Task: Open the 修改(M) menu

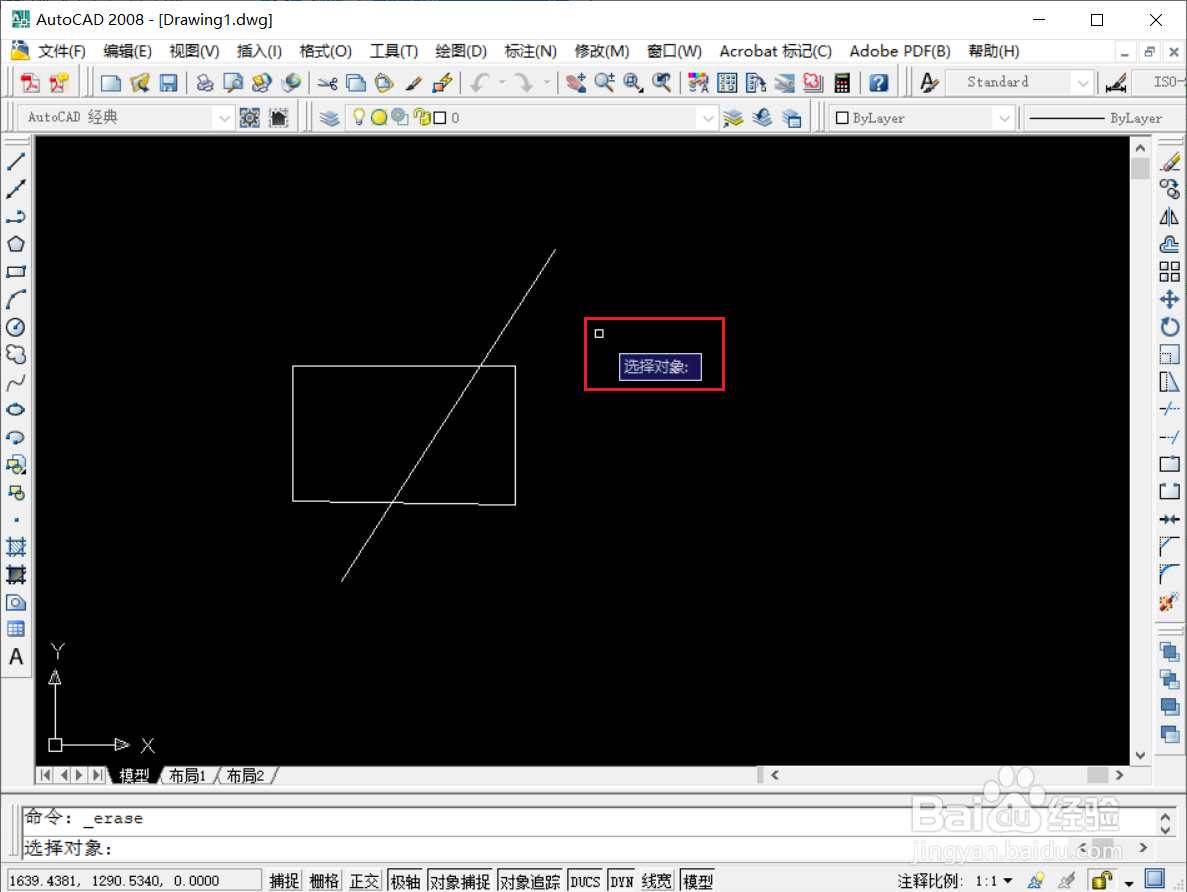Action: click(x=602, y=51)
